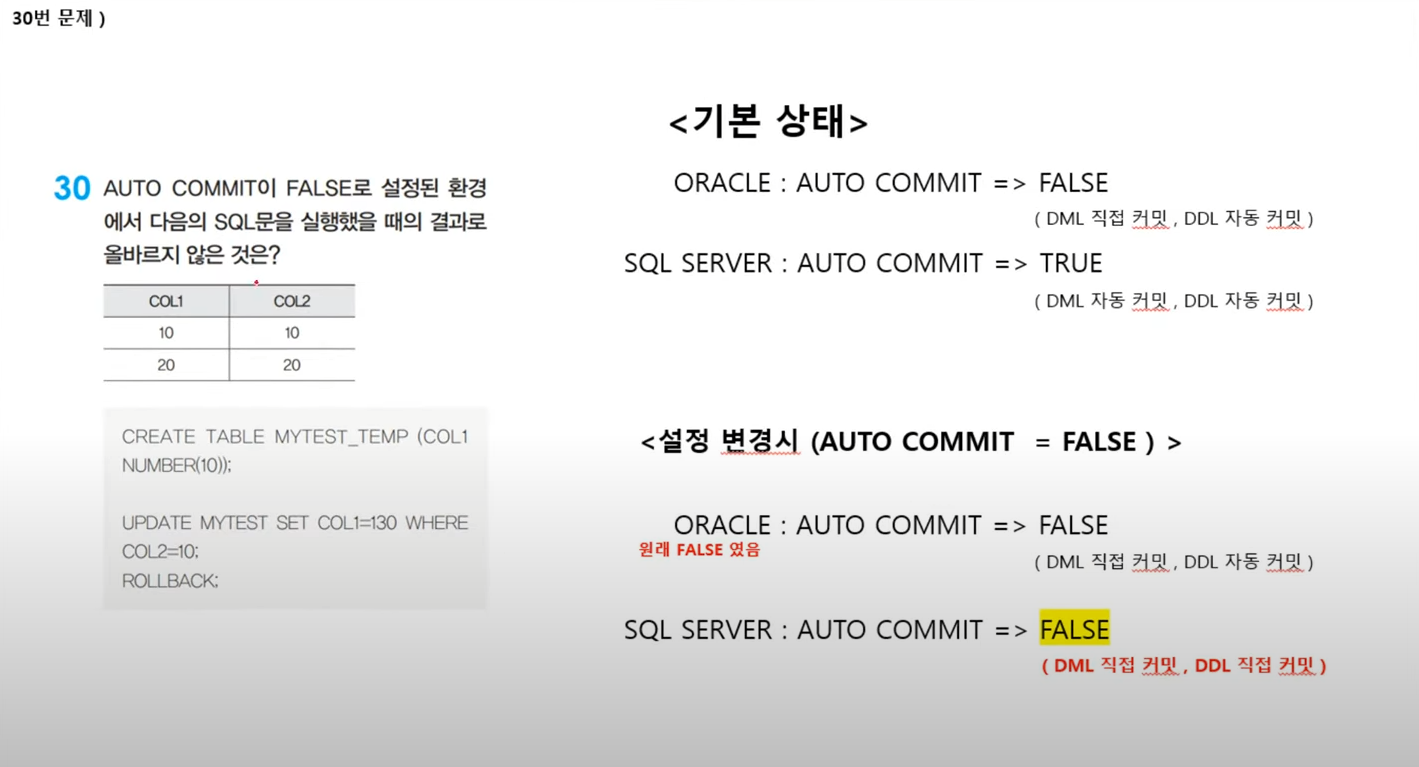1419x767 pixels.
Task: Click the 'CREATE TABLE MYTEST_TEMP' code line
Action: [295, 437]
